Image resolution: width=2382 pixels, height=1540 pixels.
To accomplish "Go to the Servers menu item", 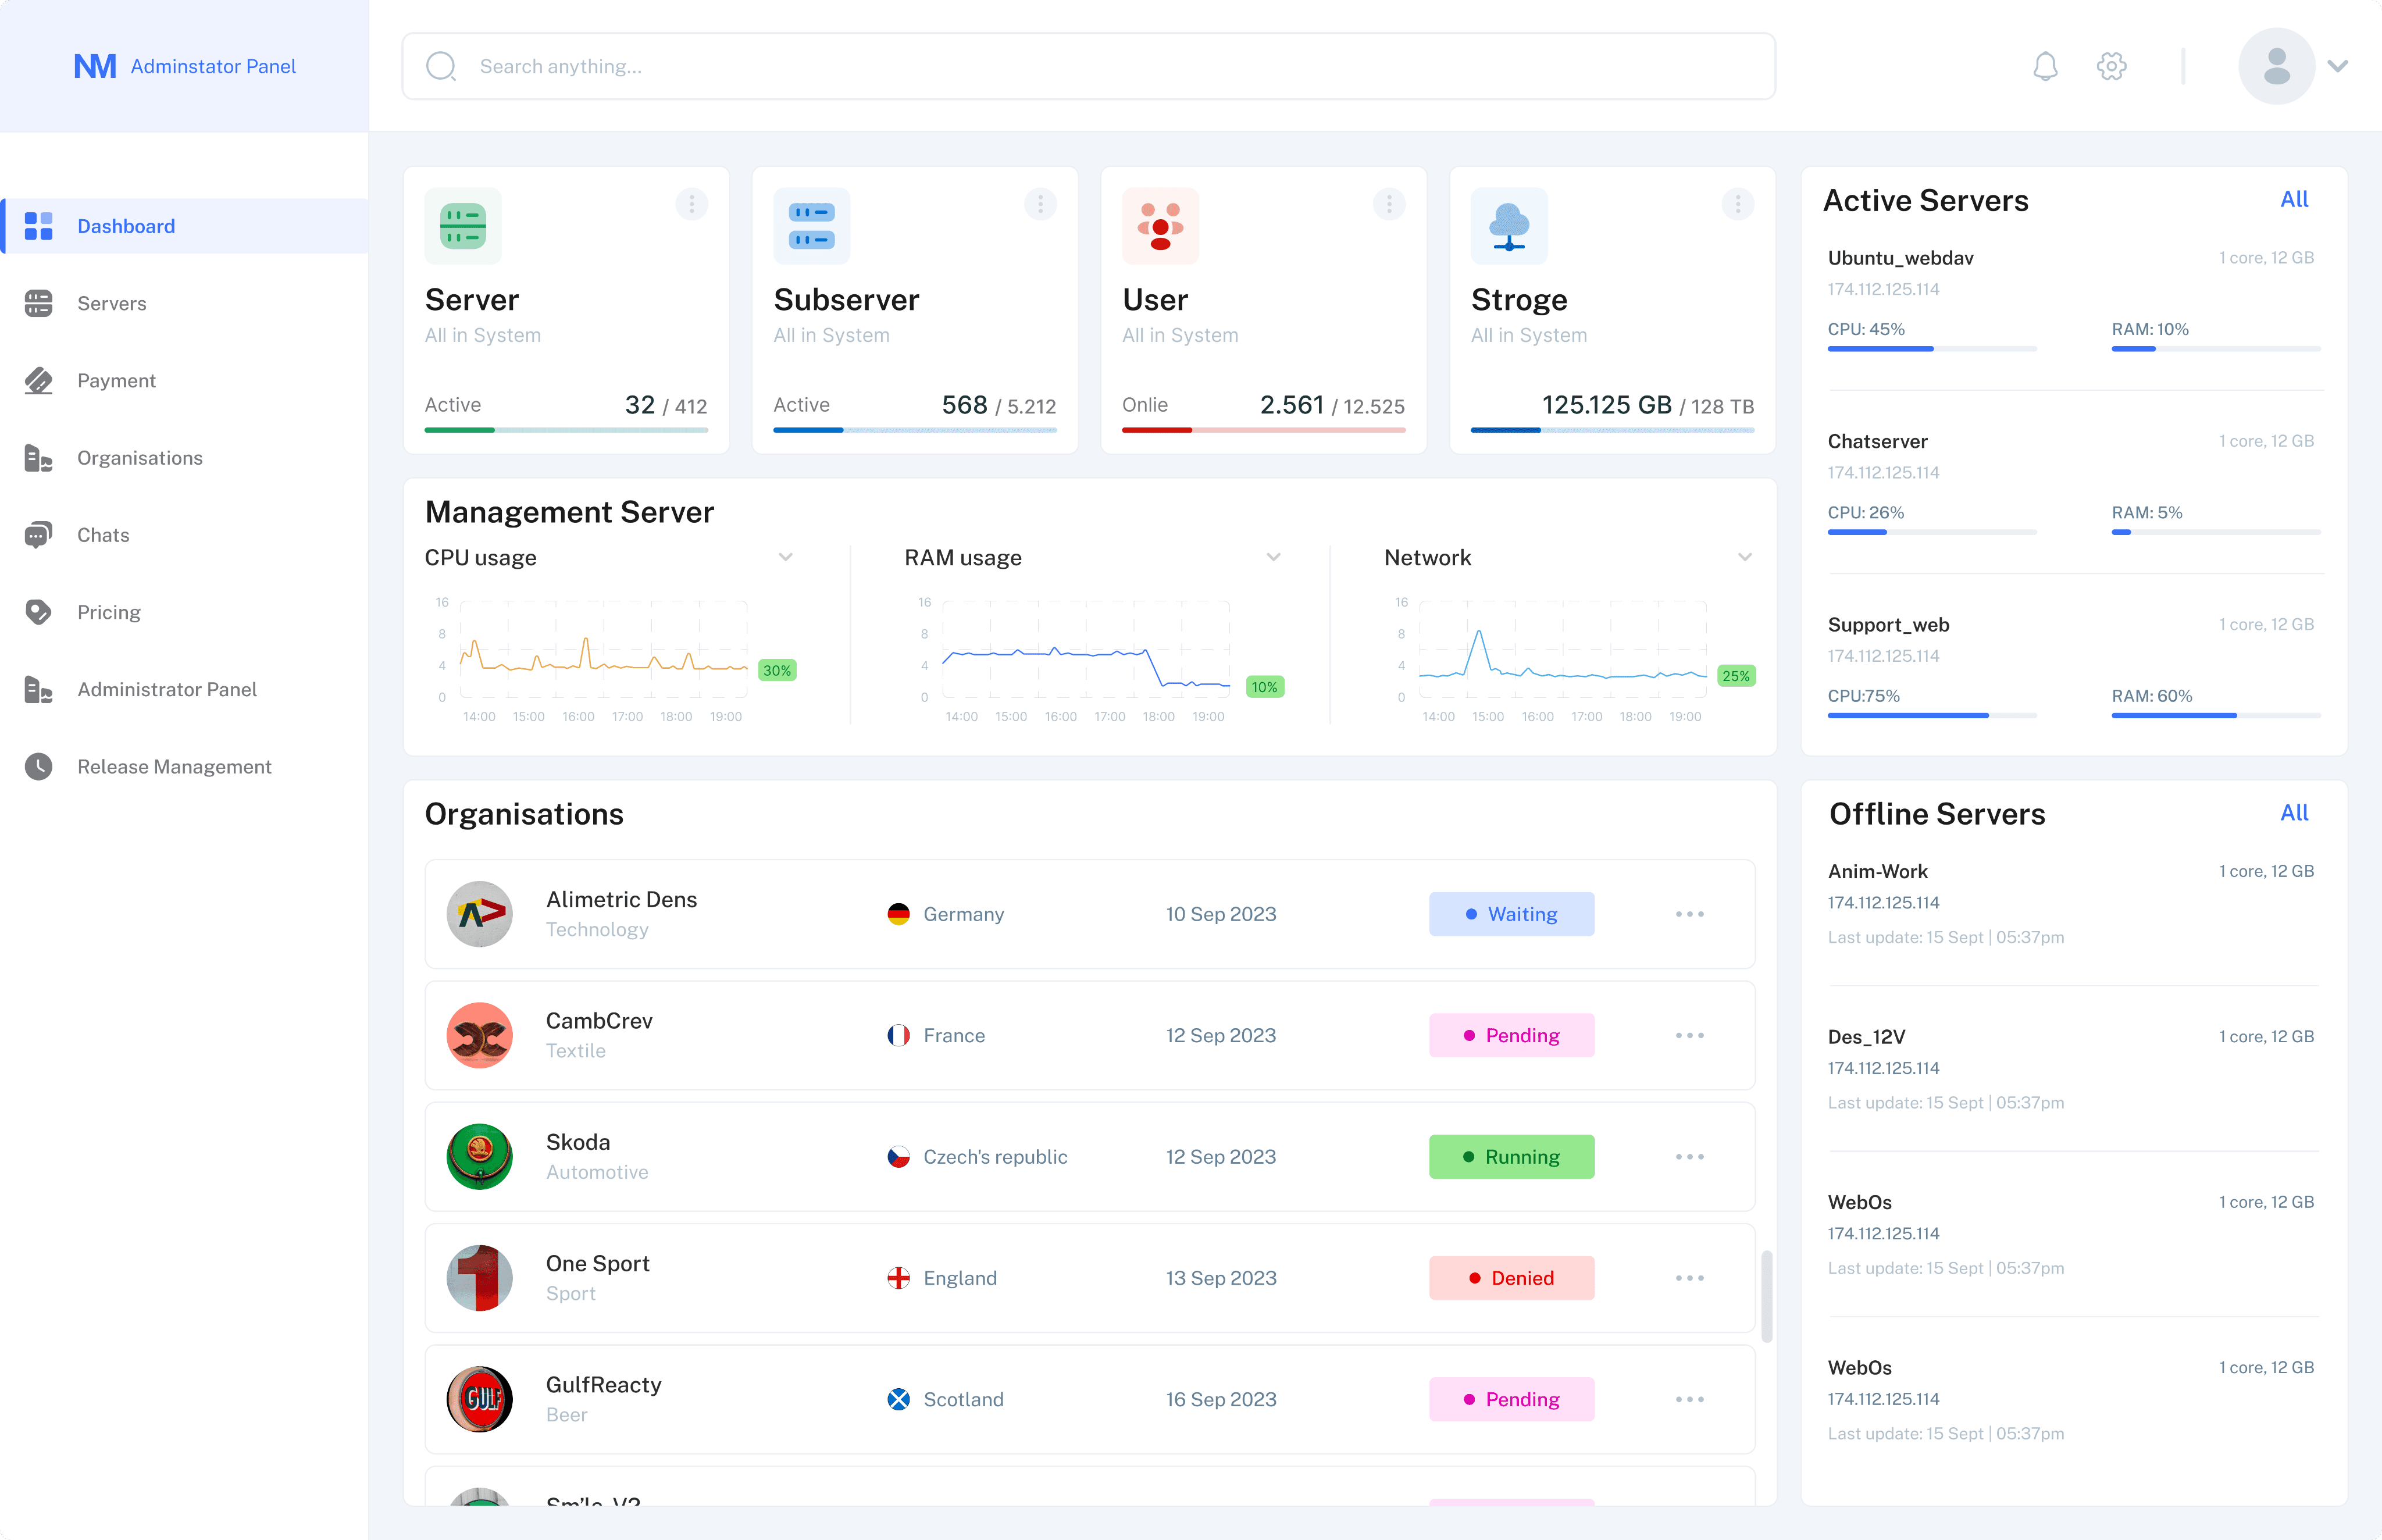I will click(111, 303).
